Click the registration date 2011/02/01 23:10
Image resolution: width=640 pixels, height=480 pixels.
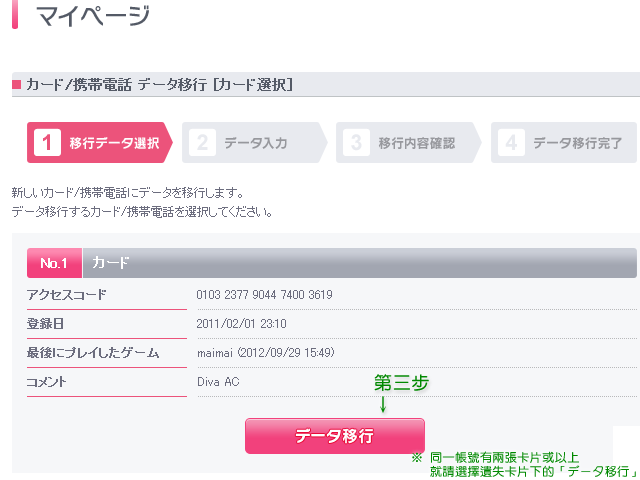pyautogui.click(x=242, y=324)
